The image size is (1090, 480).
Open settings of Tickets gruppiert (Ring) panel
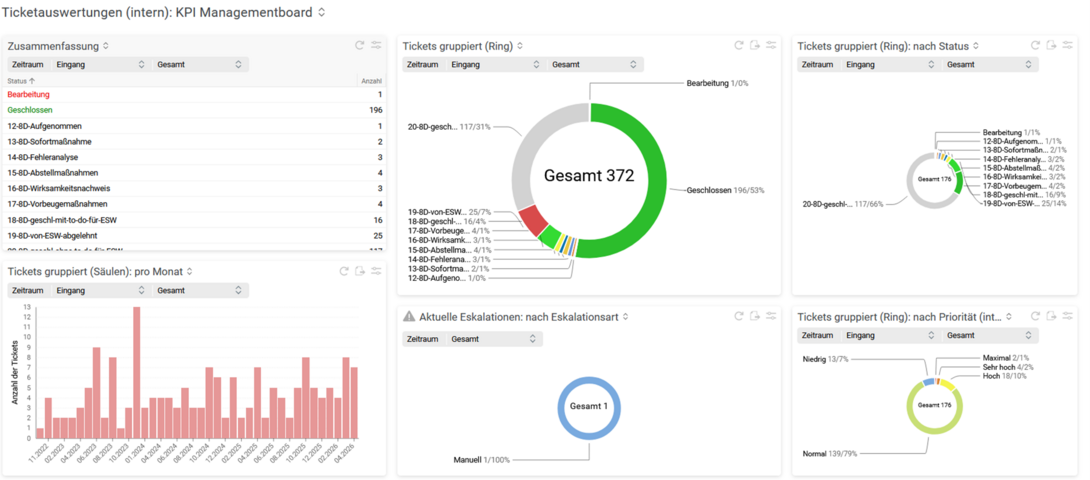tap(772, 45)
